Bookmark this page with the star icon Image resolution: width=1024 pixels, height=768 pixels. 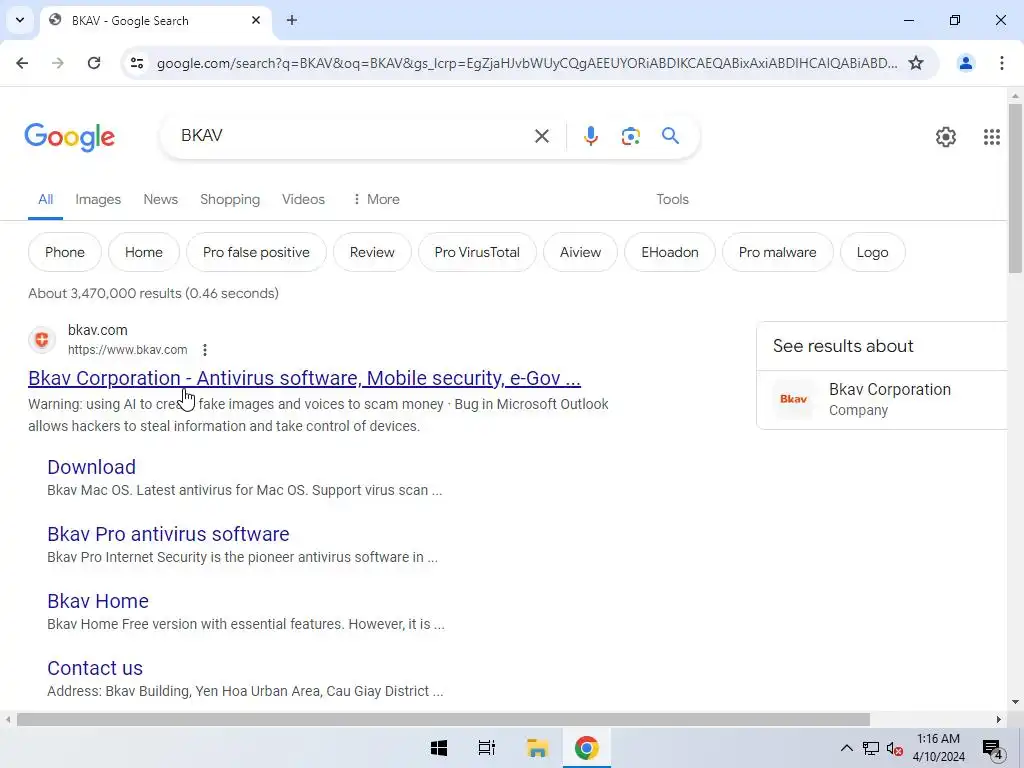916,63
